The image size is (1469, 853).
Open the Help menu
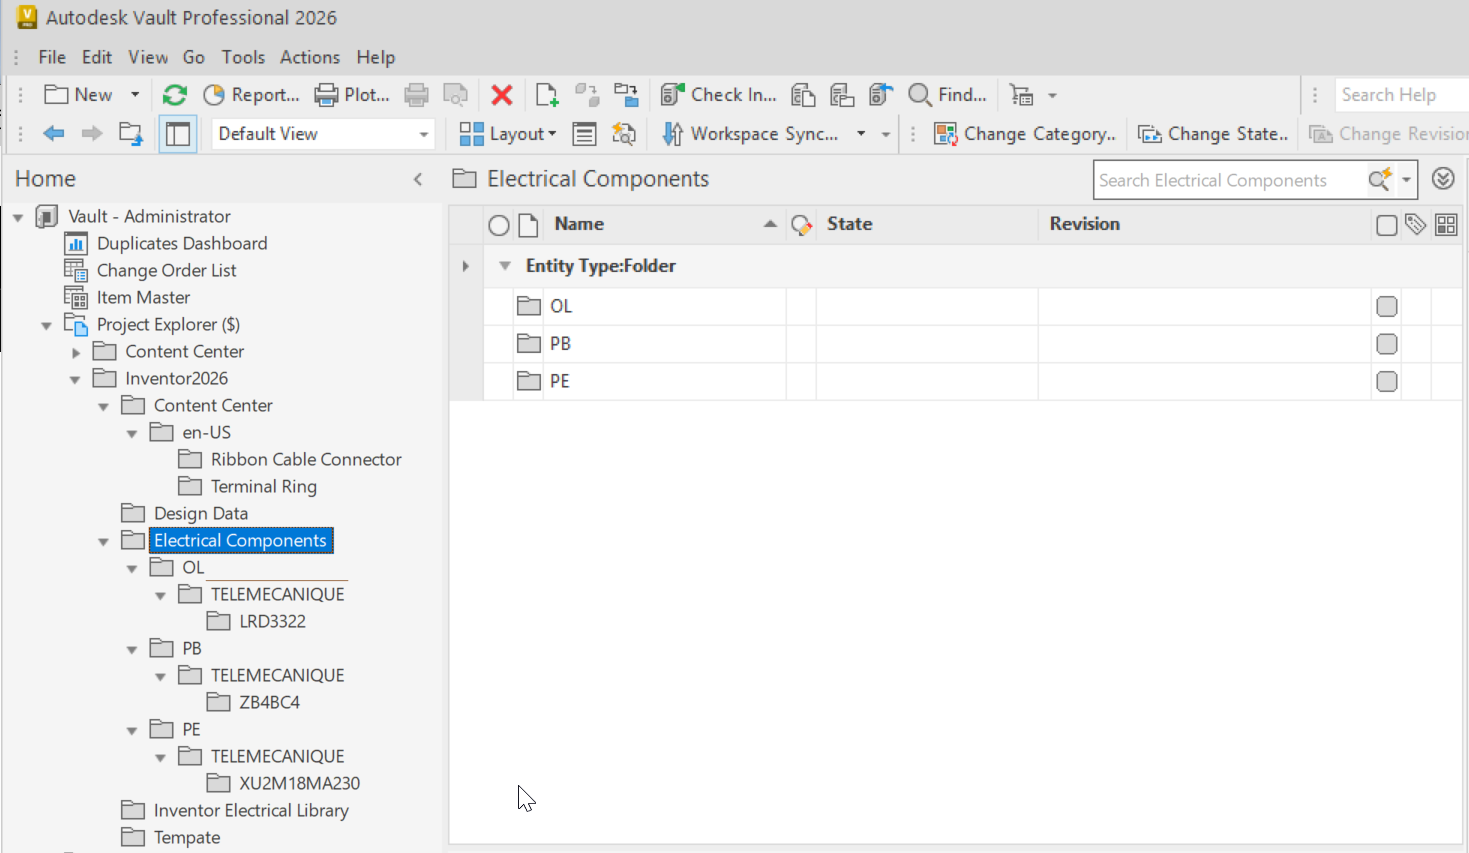click(376, 57)
